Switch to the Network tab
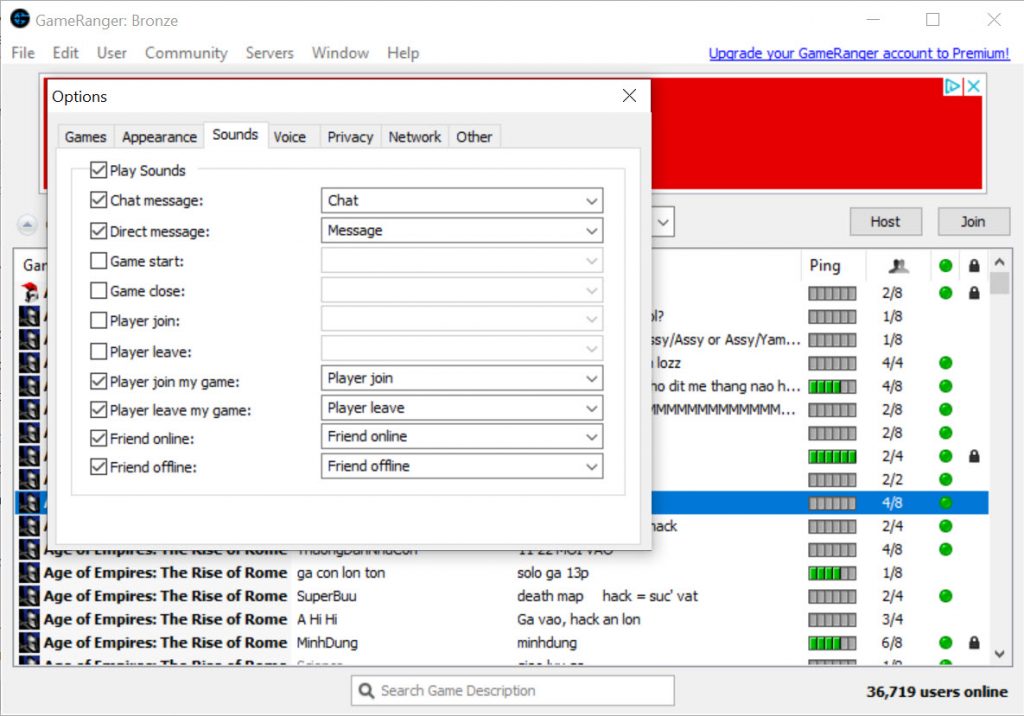 click(x=415, y=137)
